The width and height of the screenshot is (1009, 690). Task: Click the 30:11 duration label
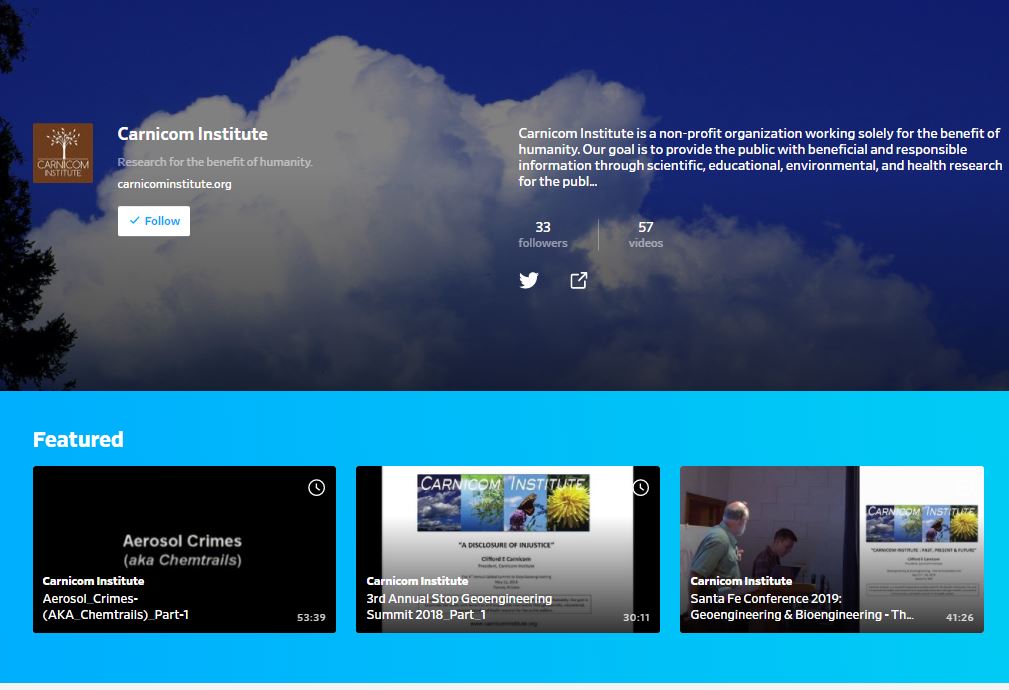pos(636,617)
